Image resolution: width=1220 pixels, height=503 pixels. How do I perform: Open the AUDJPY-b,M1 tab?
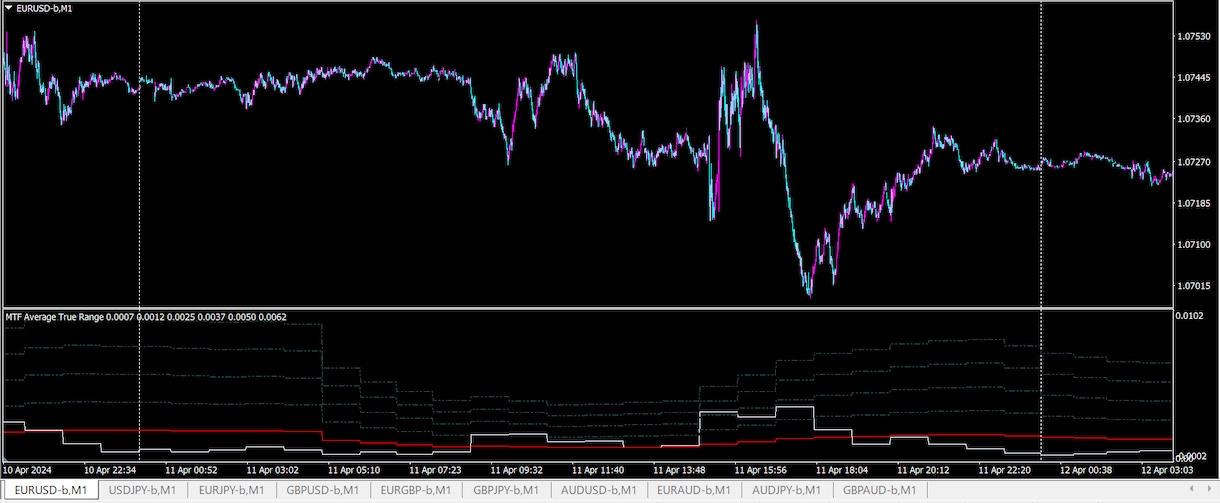(x=786, y=490)
